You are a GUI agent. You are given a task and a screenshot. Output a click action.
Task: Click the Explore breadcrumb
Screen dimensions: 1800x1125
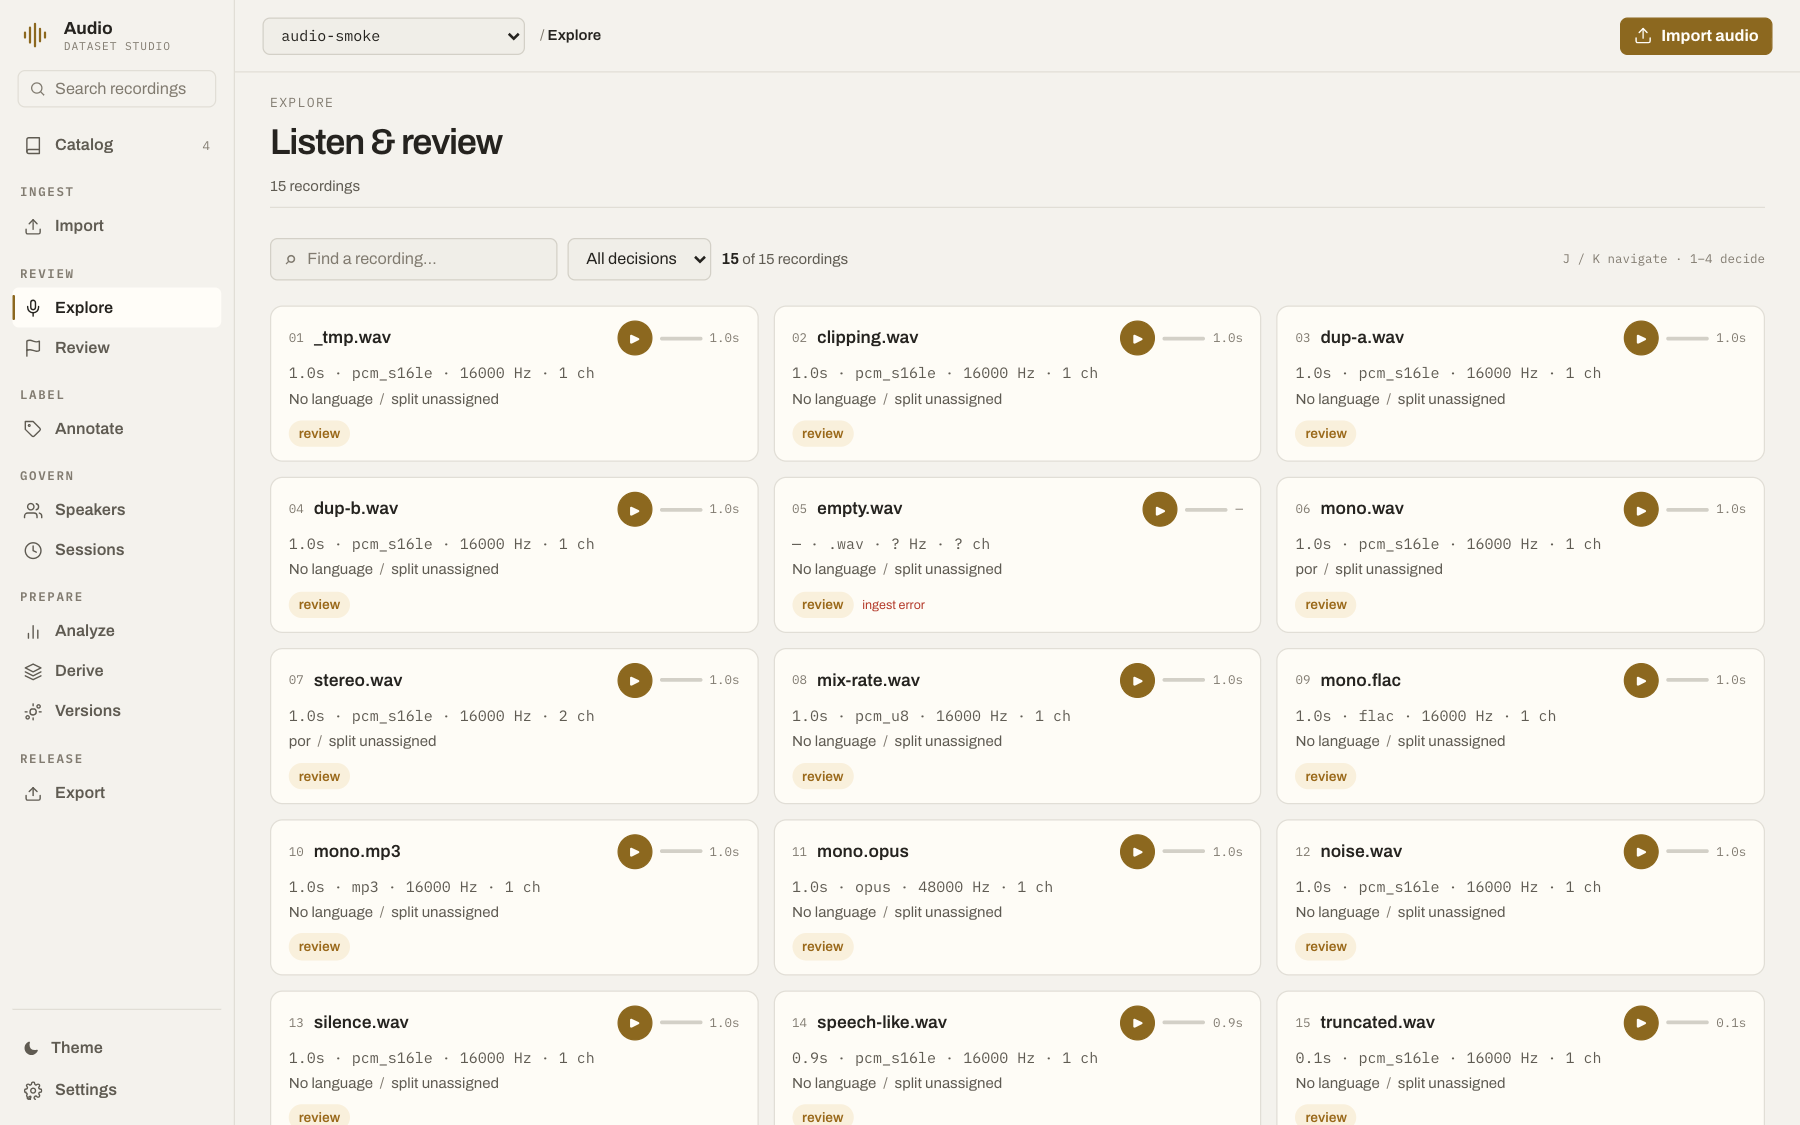[x=574, y=35]
